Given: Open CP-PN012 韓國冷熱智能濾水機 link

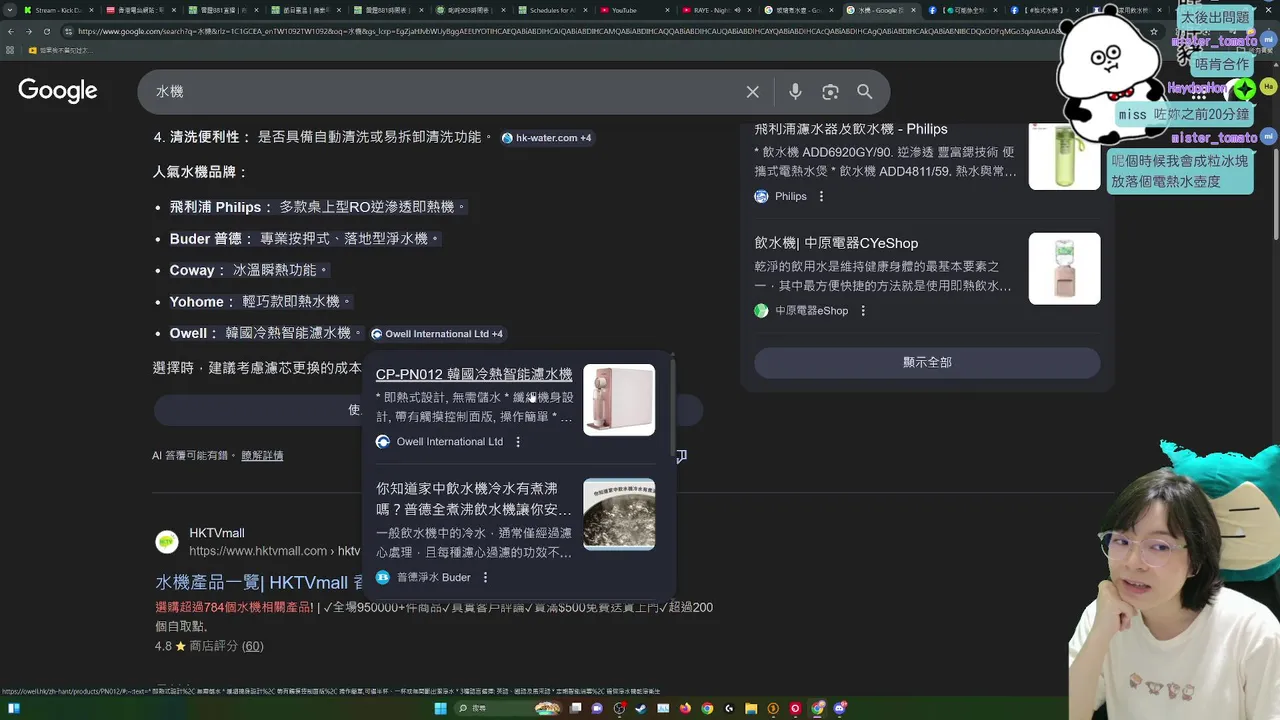Looking at the screenshot, I should [x=474, y=374].
